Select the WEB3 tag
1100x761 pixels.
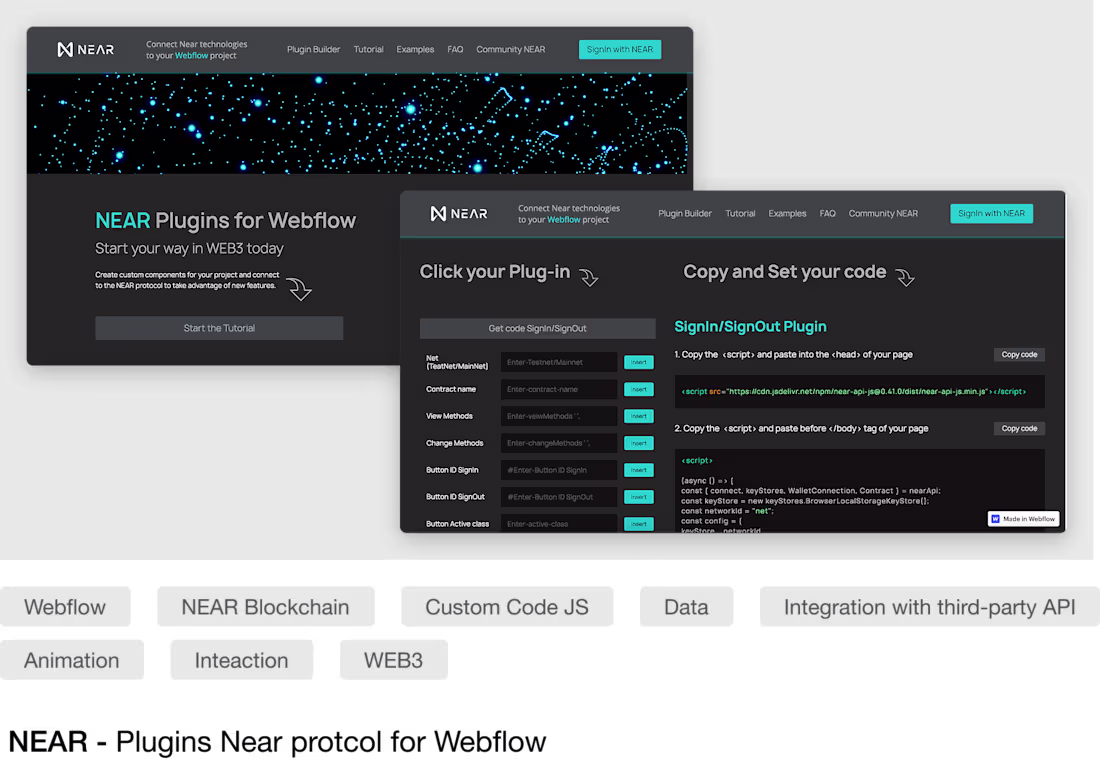(394, 660)
